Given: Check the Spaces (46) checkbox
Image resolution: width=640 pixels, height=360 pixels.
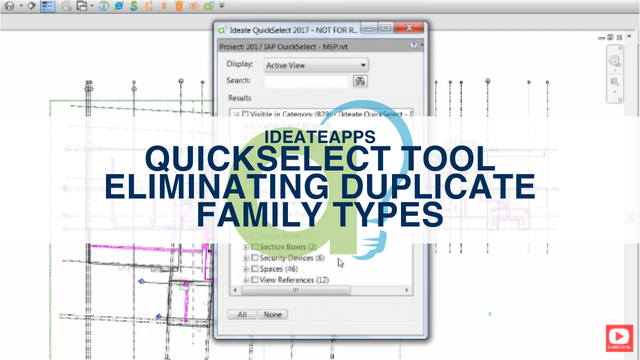Looking at the screenshot, I should coord(255,269).
